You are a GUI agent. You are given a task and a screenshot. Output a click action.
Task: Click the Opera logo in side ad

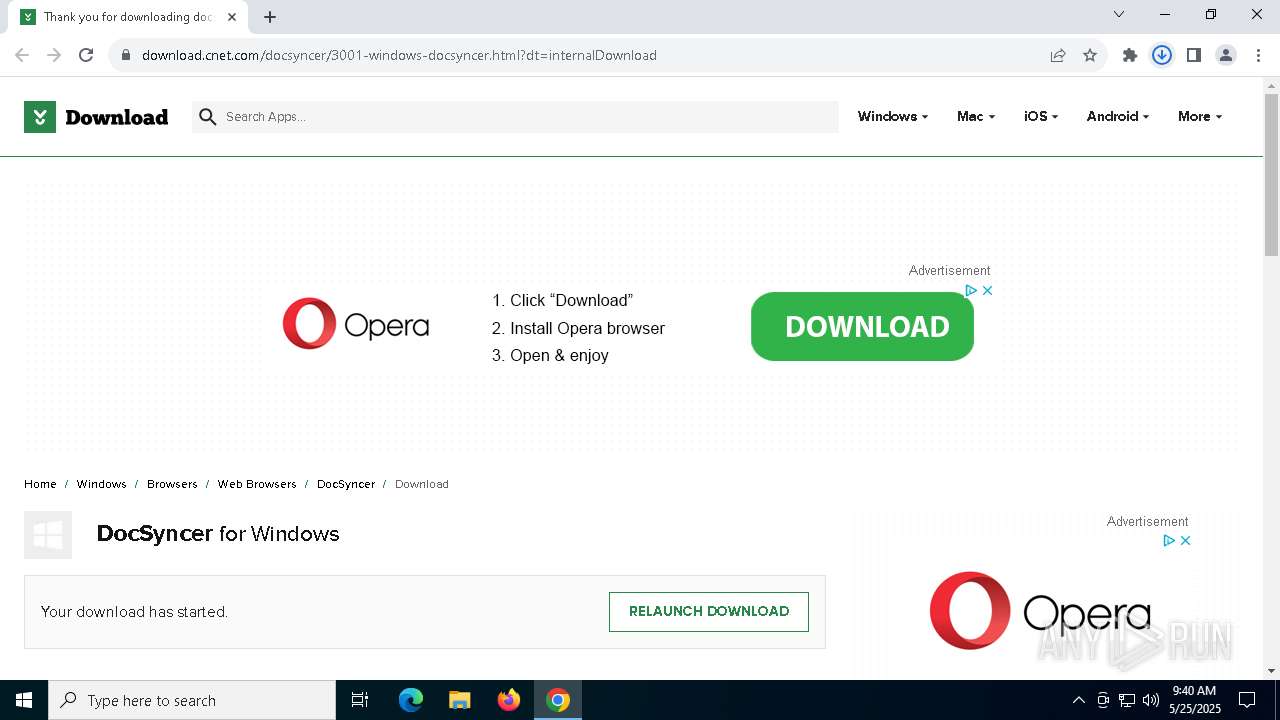[1040, 611]
